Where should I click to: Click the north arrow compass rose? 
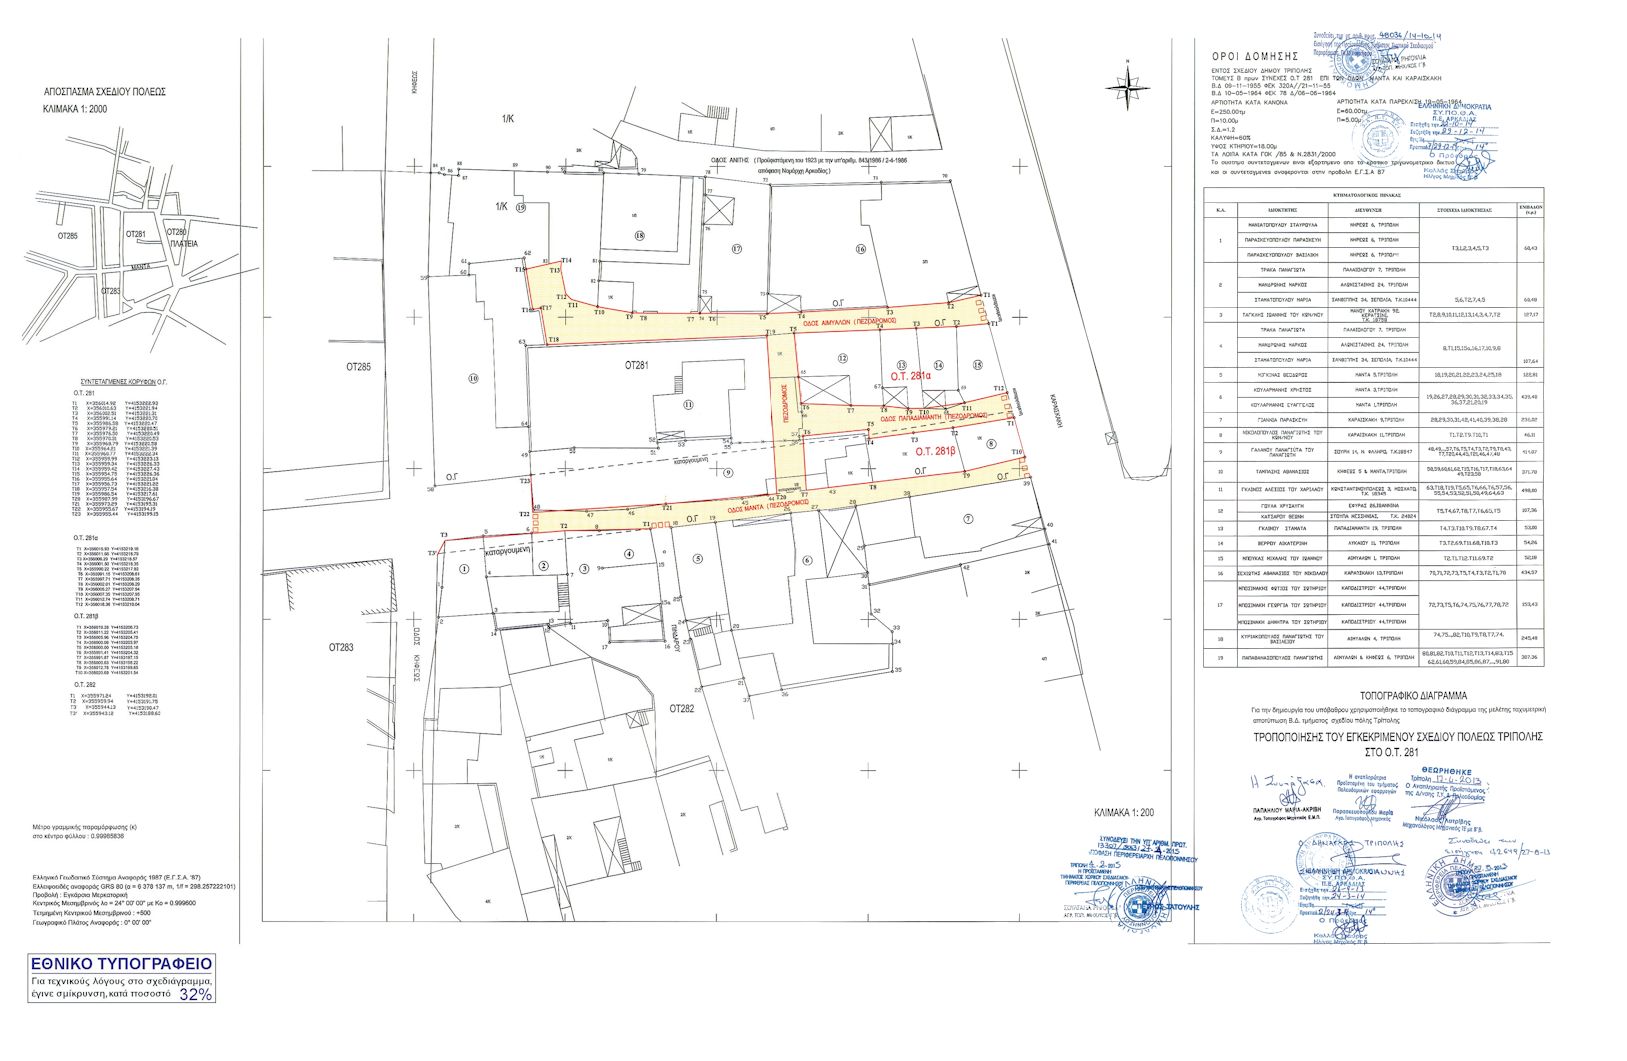[1127, 89]
